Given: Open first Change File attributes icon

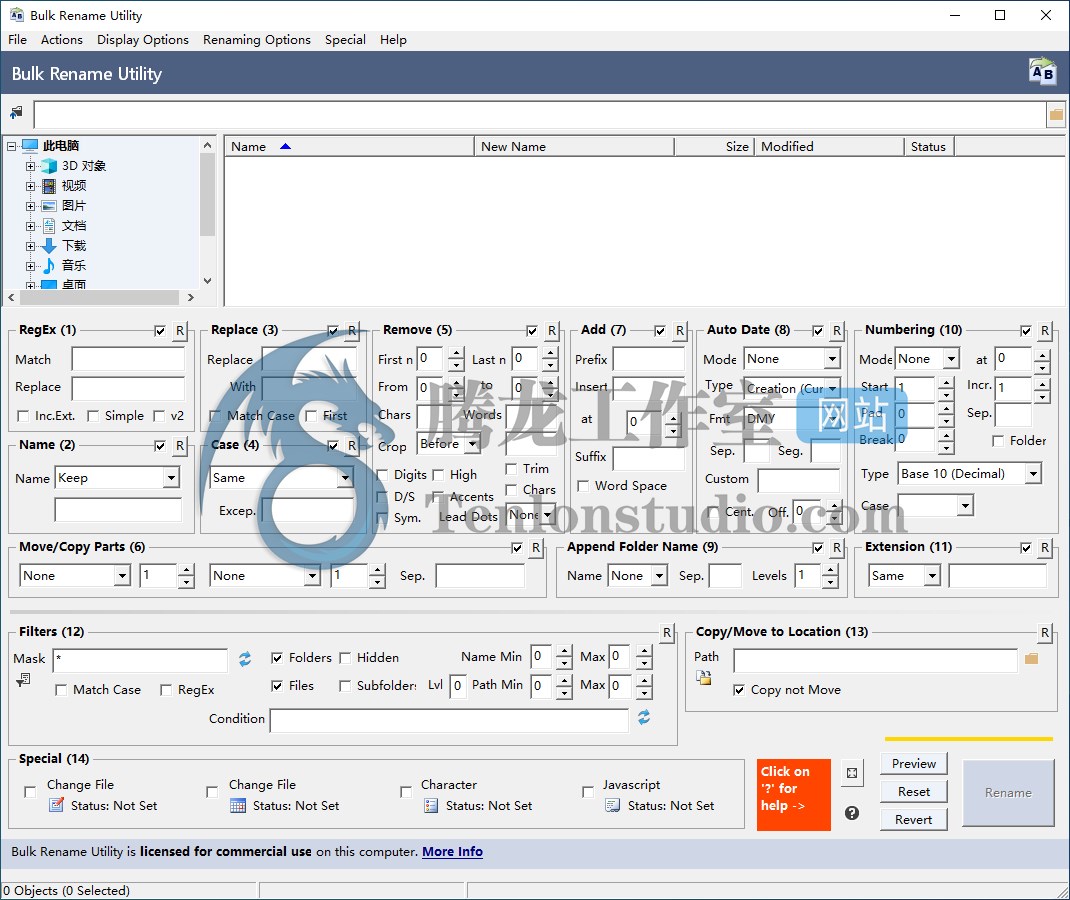Looking at the screenshot, I should point(57,805).
